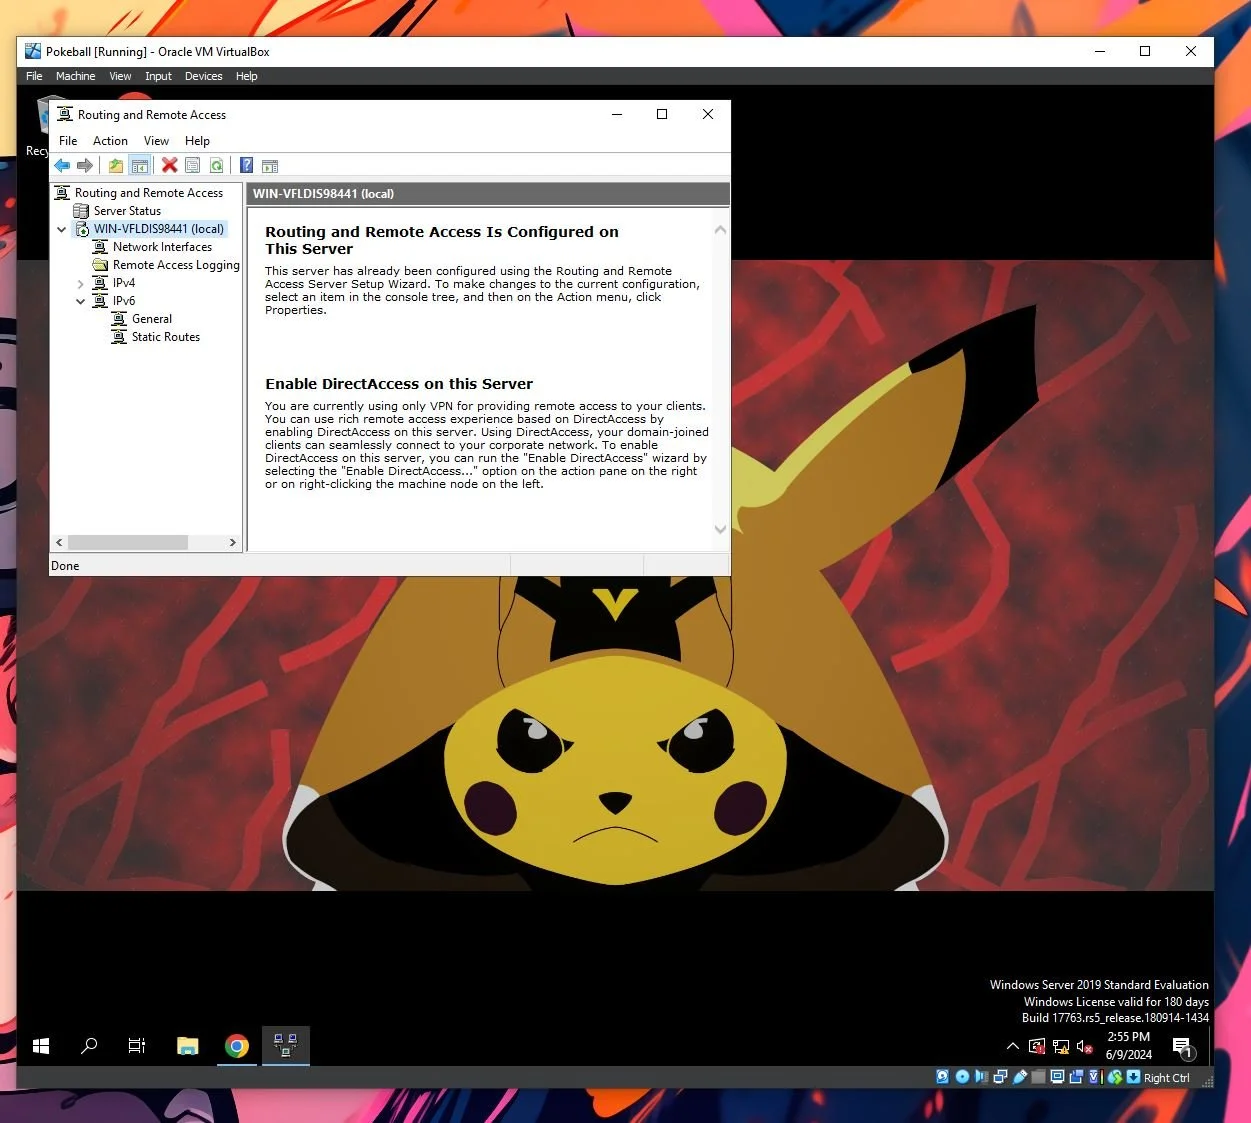Select the IPv4 tree item
Screen dimensions: 1251x1123
click(124, 283)
